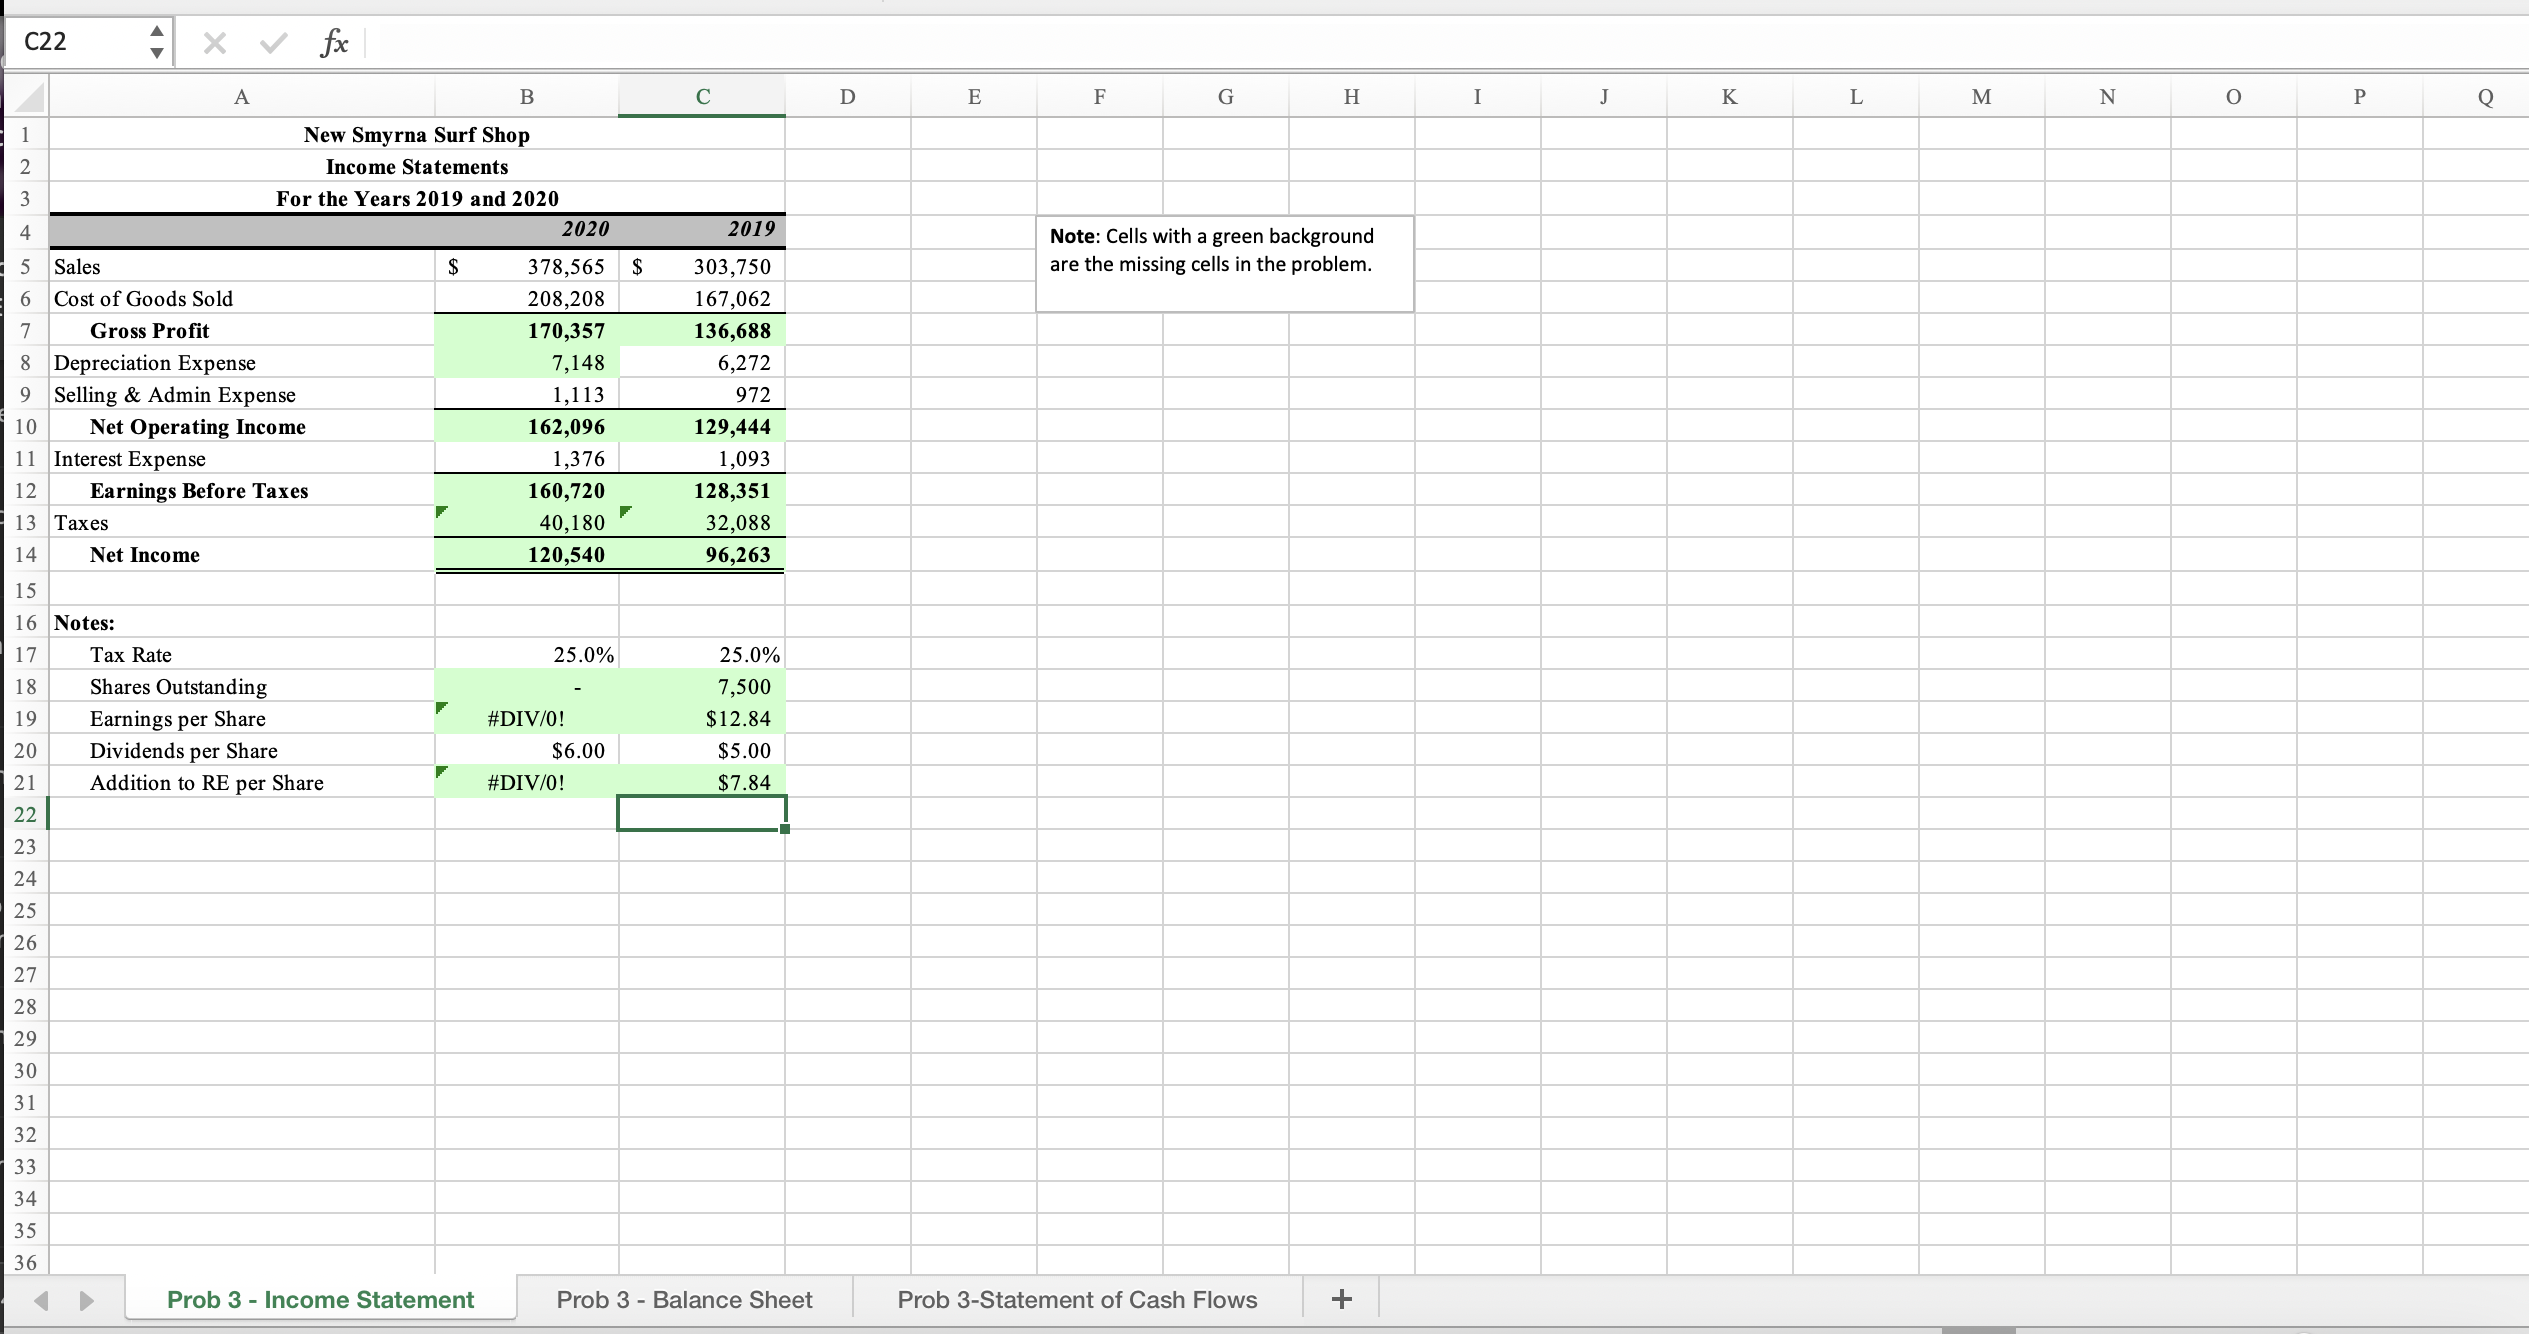Switch to the Prob 3 - Balance Sheet tab
Viewport: 2529px width, 1334px height.
click(x=684, y=1299)
